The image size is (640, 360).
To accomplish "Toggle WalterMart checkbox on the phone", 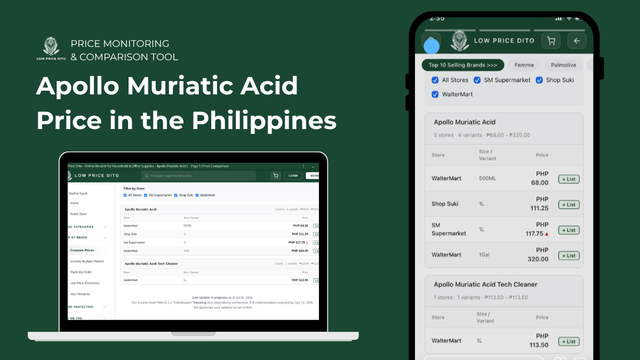I will pos(435,94).
